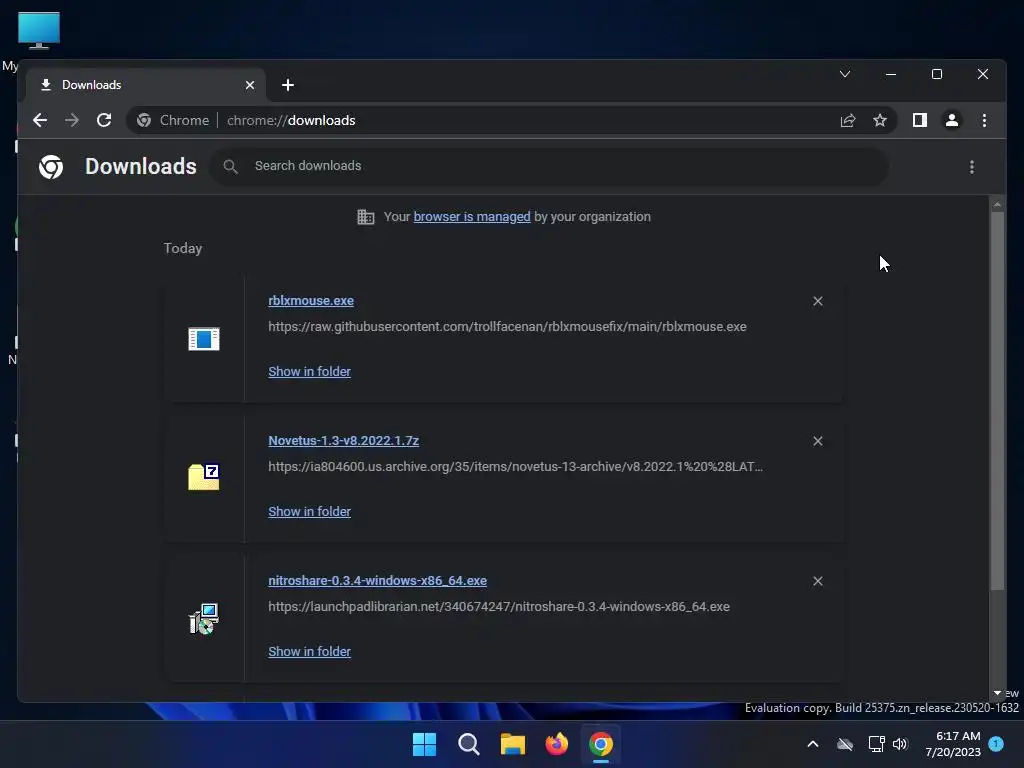Open the nitroshare-0.3.4-windows-x86_64.exe download link
Screen dimensions: 1024x768
pyautogui.click(x=377, y=581)
